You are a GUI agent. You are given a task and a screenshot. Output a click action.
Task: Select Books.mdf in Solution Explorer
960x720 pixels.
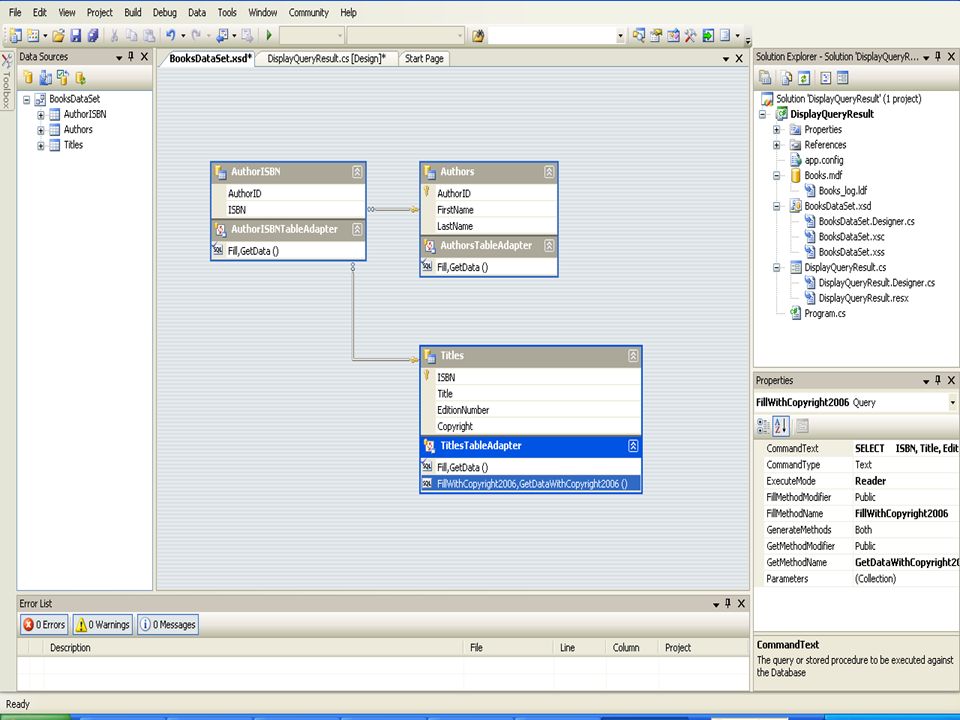(823, 175)
